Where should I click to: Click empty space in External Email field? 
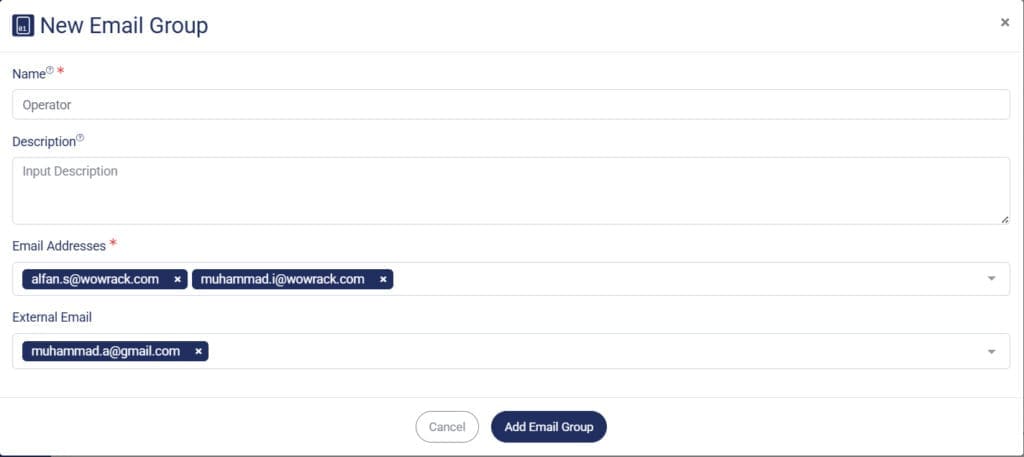pos(590,351)
